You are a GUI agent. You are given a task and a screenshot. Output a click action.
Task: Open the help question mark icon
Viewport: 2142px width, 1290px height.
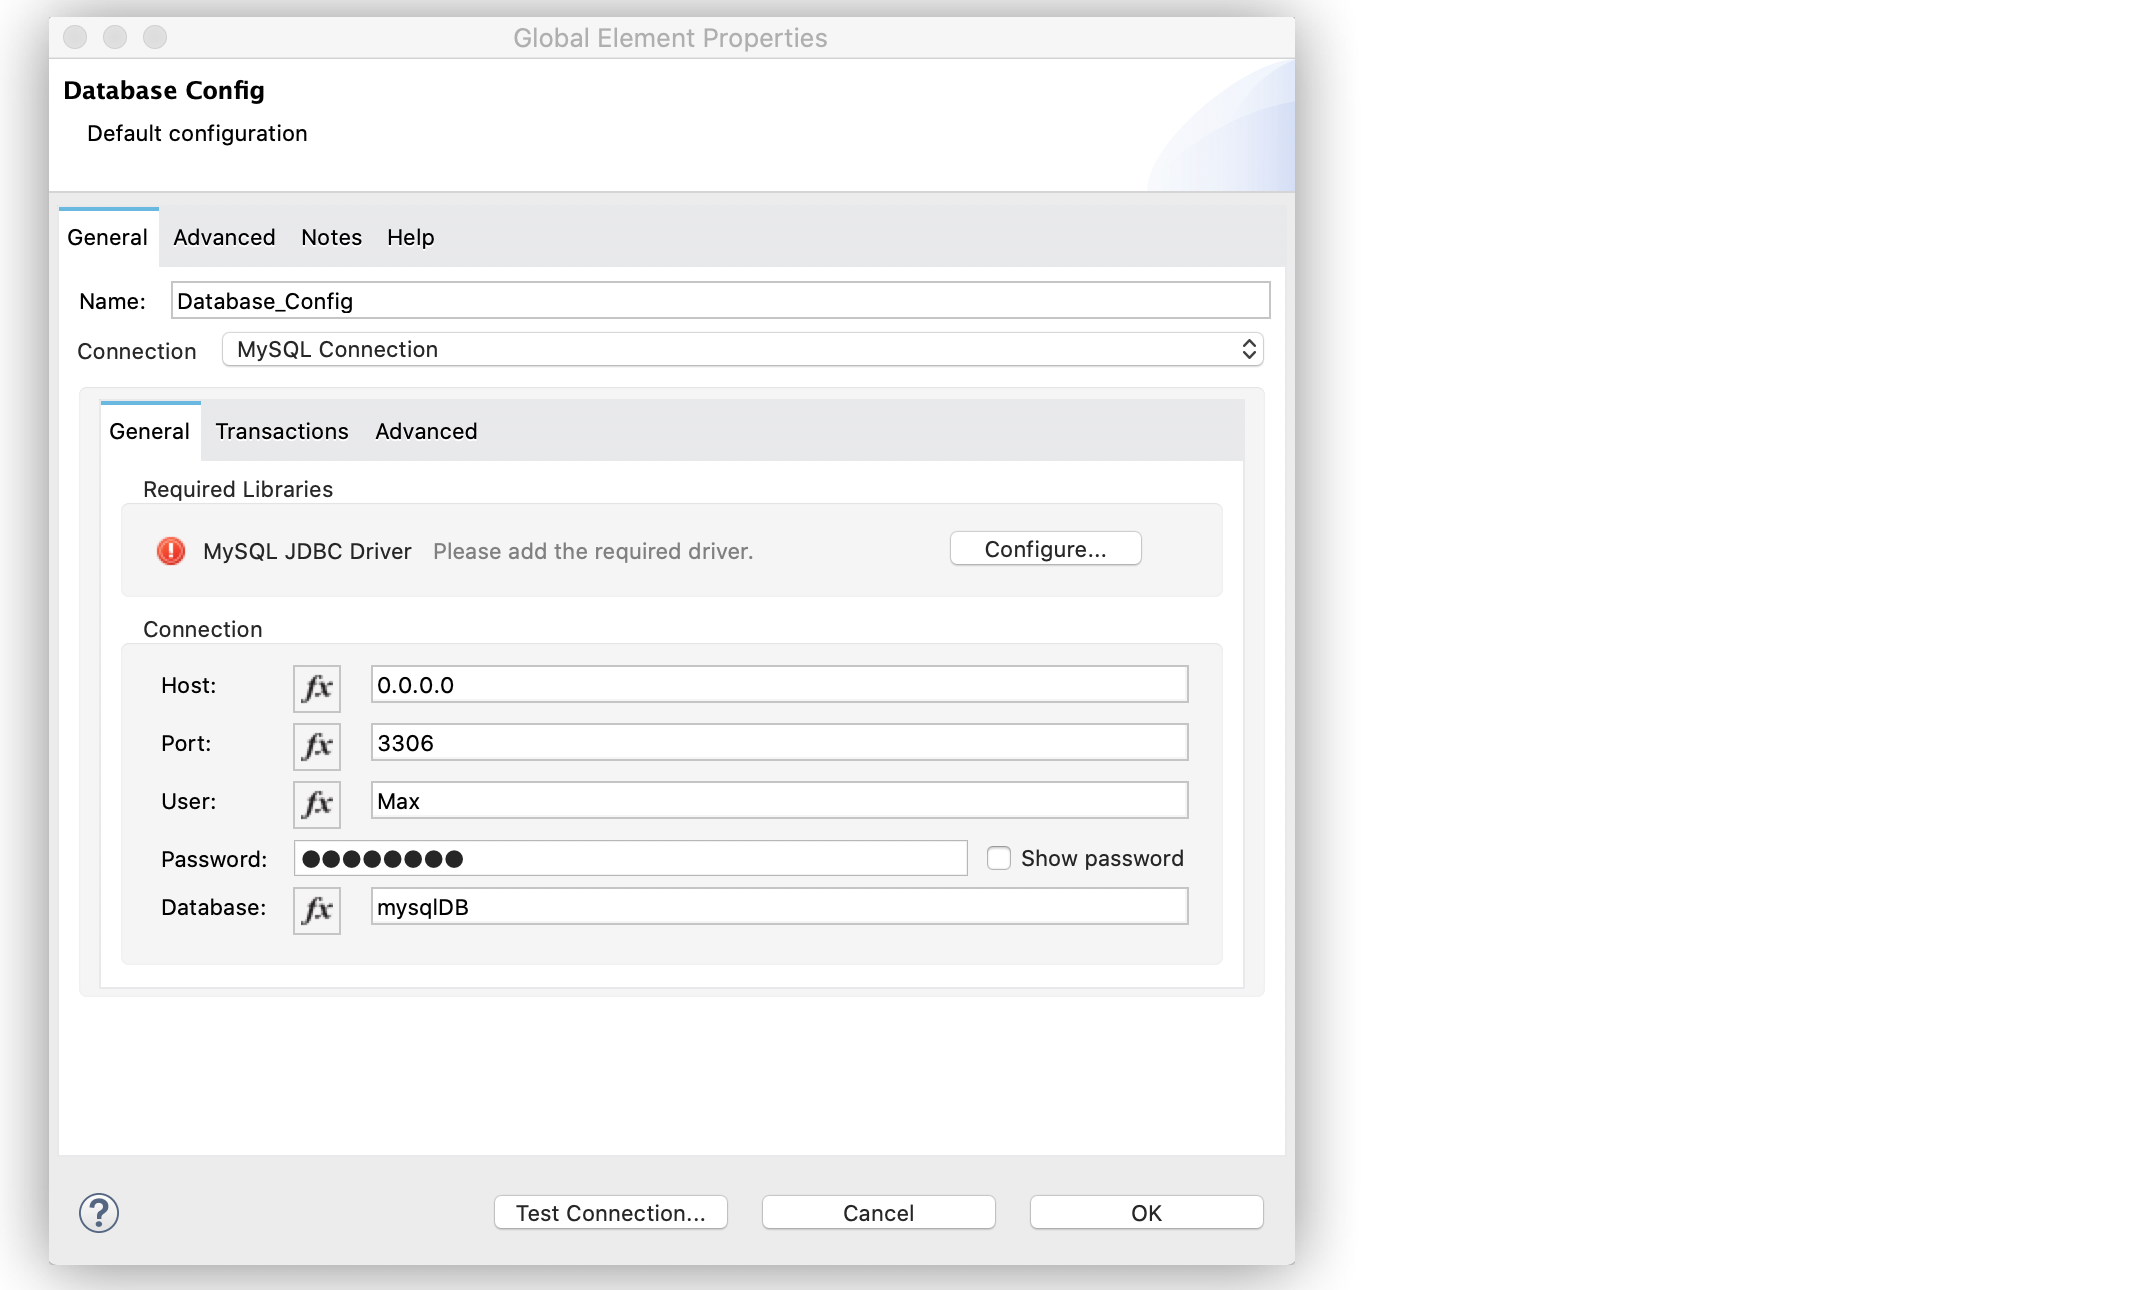(x=99, y=1212)
